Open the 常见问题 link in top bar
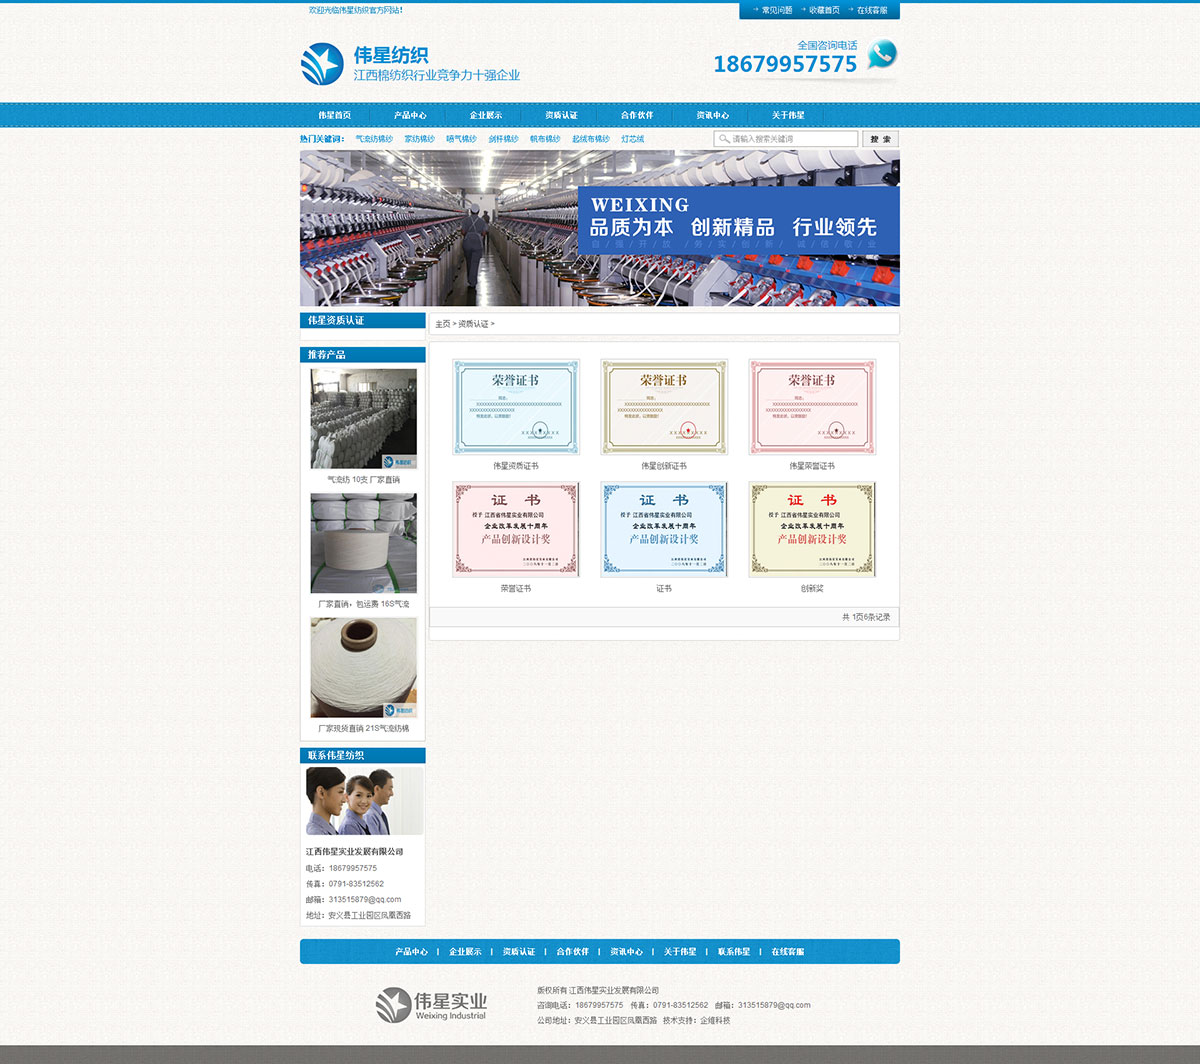The image size is (1200, 1064). [x=776, y=10]
